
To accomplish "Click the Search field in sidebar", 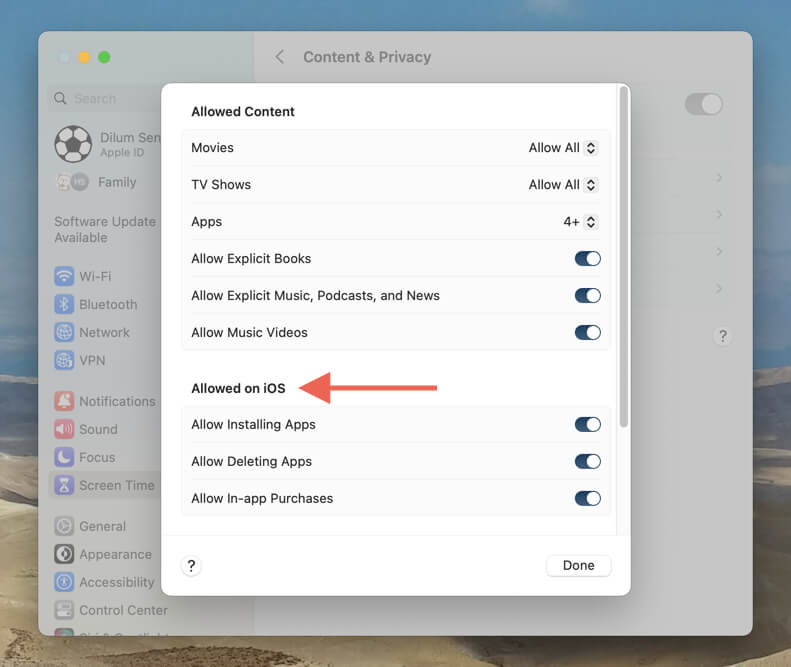I will tap(106, 98).
